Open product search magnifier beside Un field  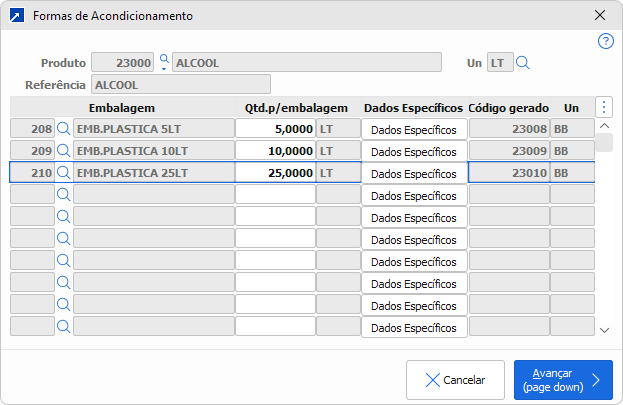pos(523,63)
